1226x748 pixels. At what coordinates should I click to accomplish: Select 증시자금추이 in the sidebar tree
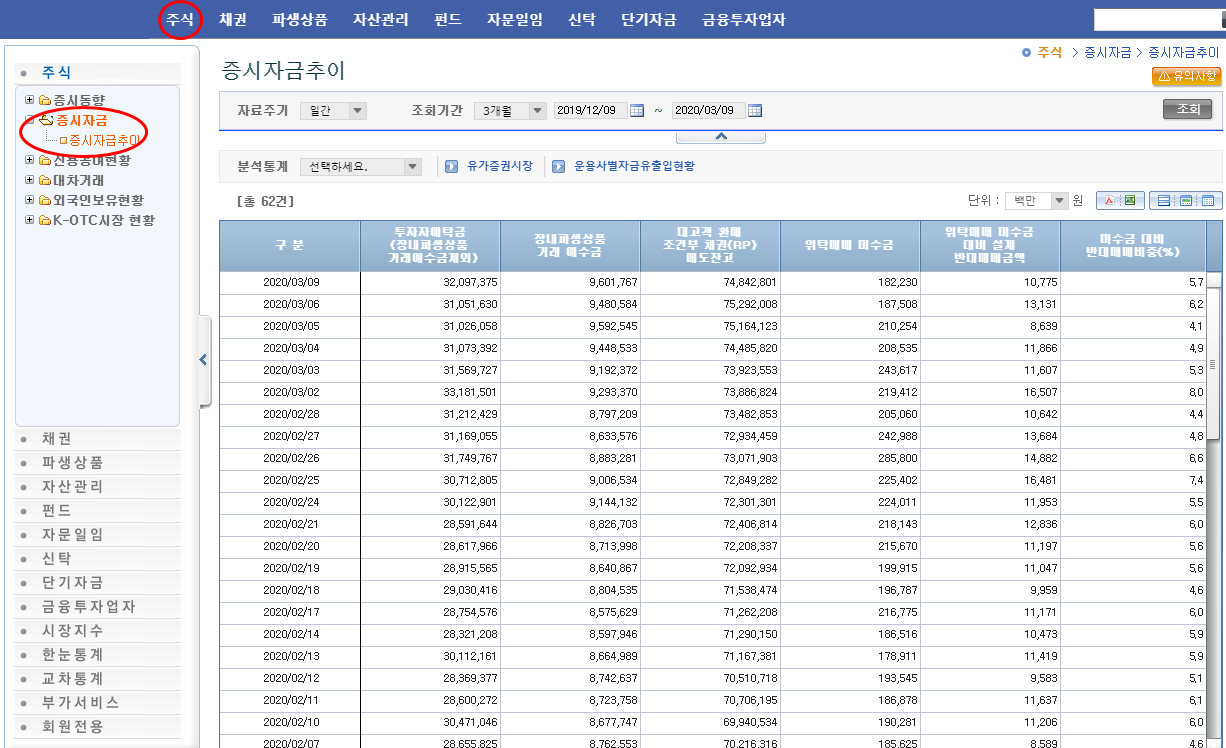pyautogui.click(x=104, y=140)
